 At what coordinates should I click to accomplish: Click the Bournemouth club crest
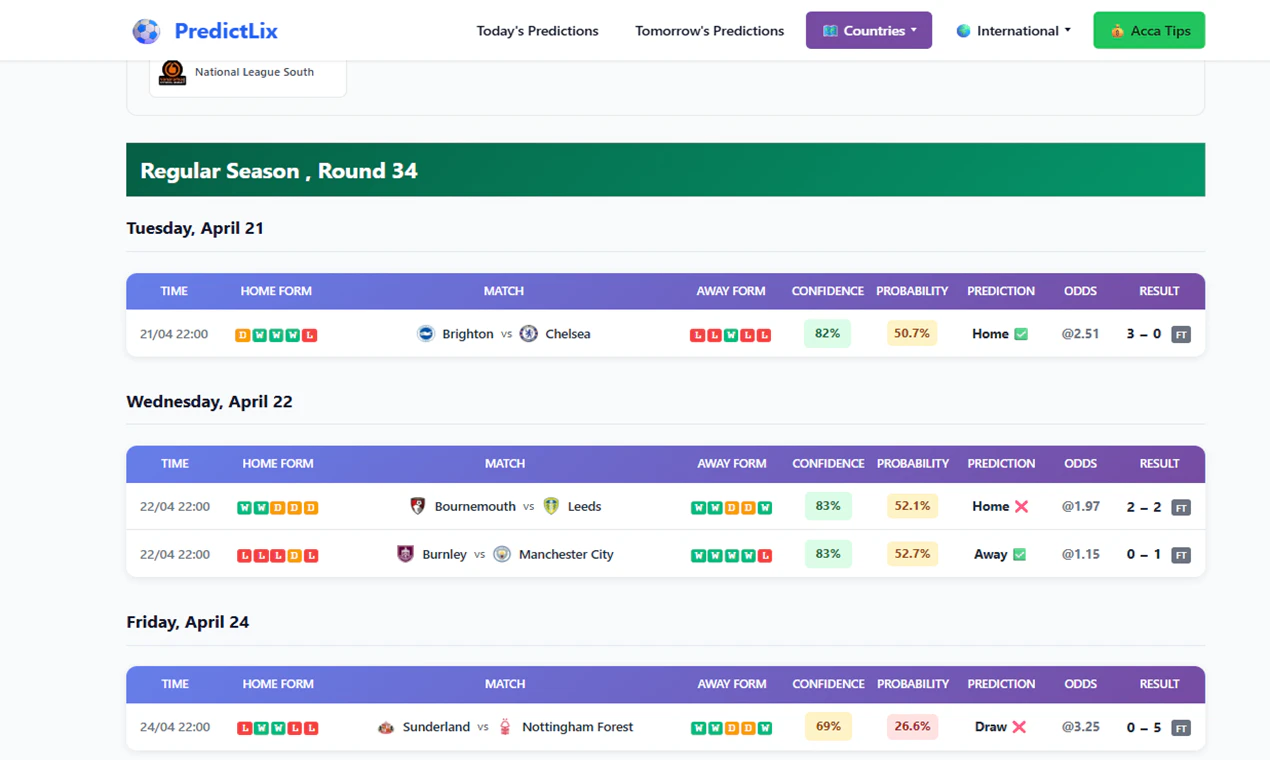pos(418,506)
